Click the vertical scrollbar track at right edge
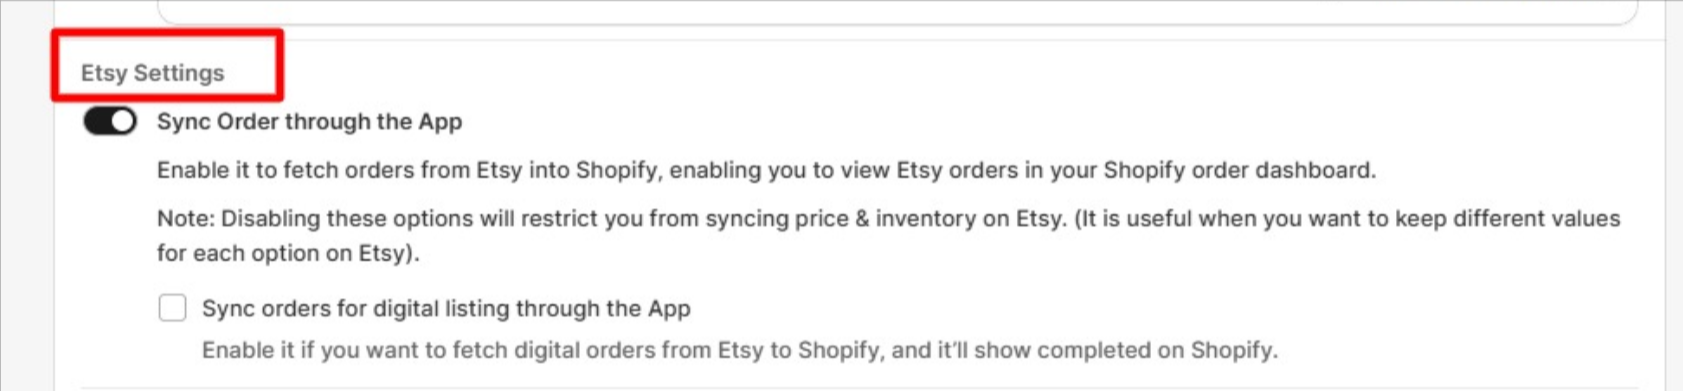1683x391 pixels. (x=1674, y=195)
